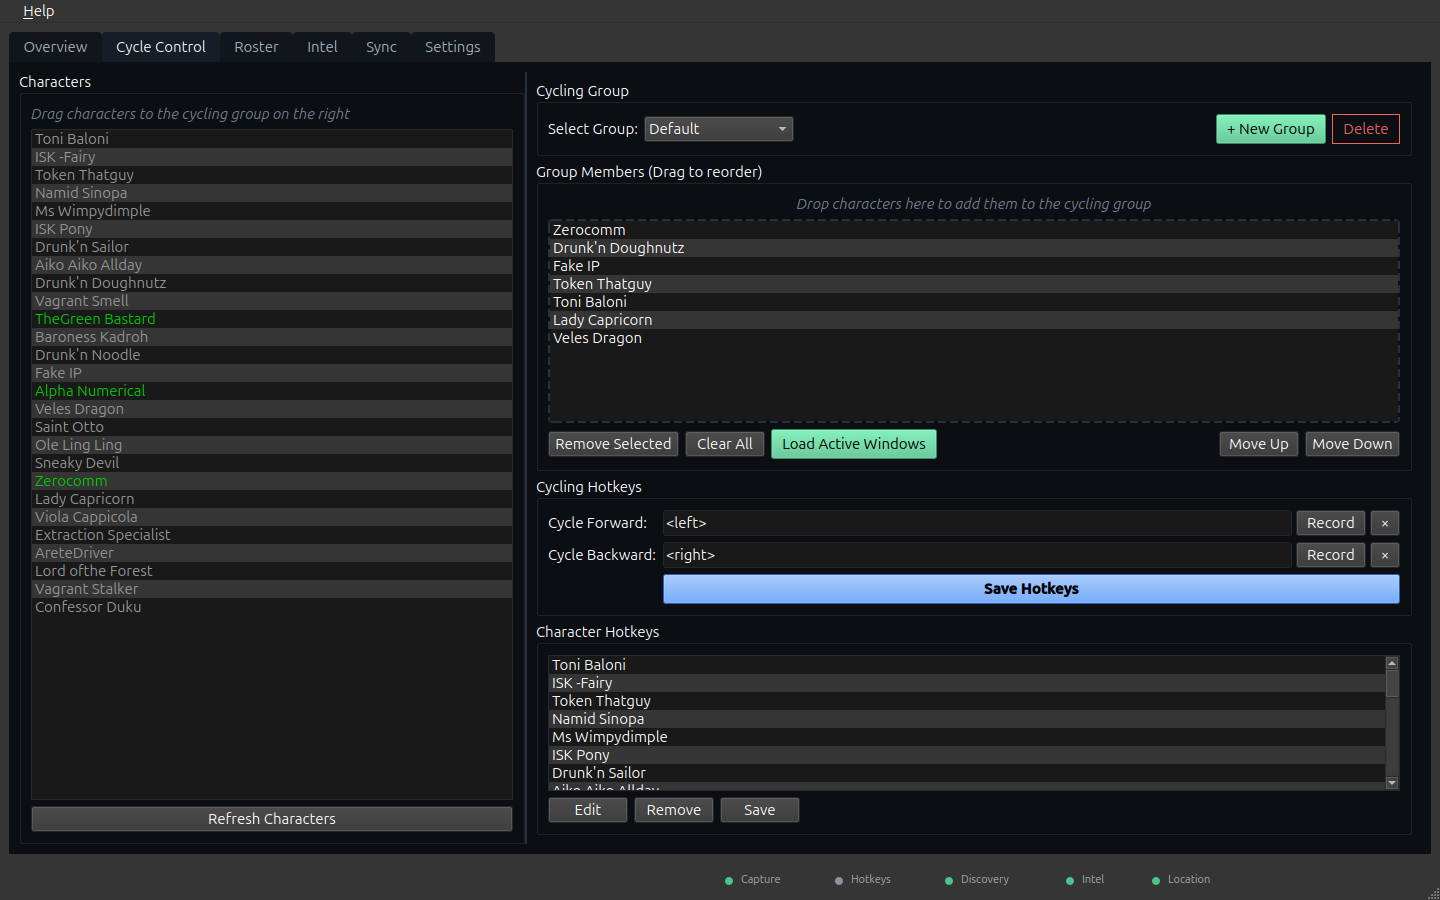Select Namid Sinopa in Character Hotkeys list
The image size is (1440, 900).
(x=967, y=719)
